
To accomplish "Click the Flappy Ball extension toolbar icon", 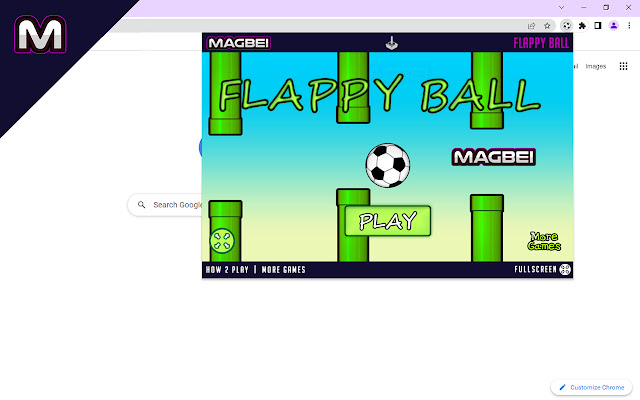I will pos(566,26).
